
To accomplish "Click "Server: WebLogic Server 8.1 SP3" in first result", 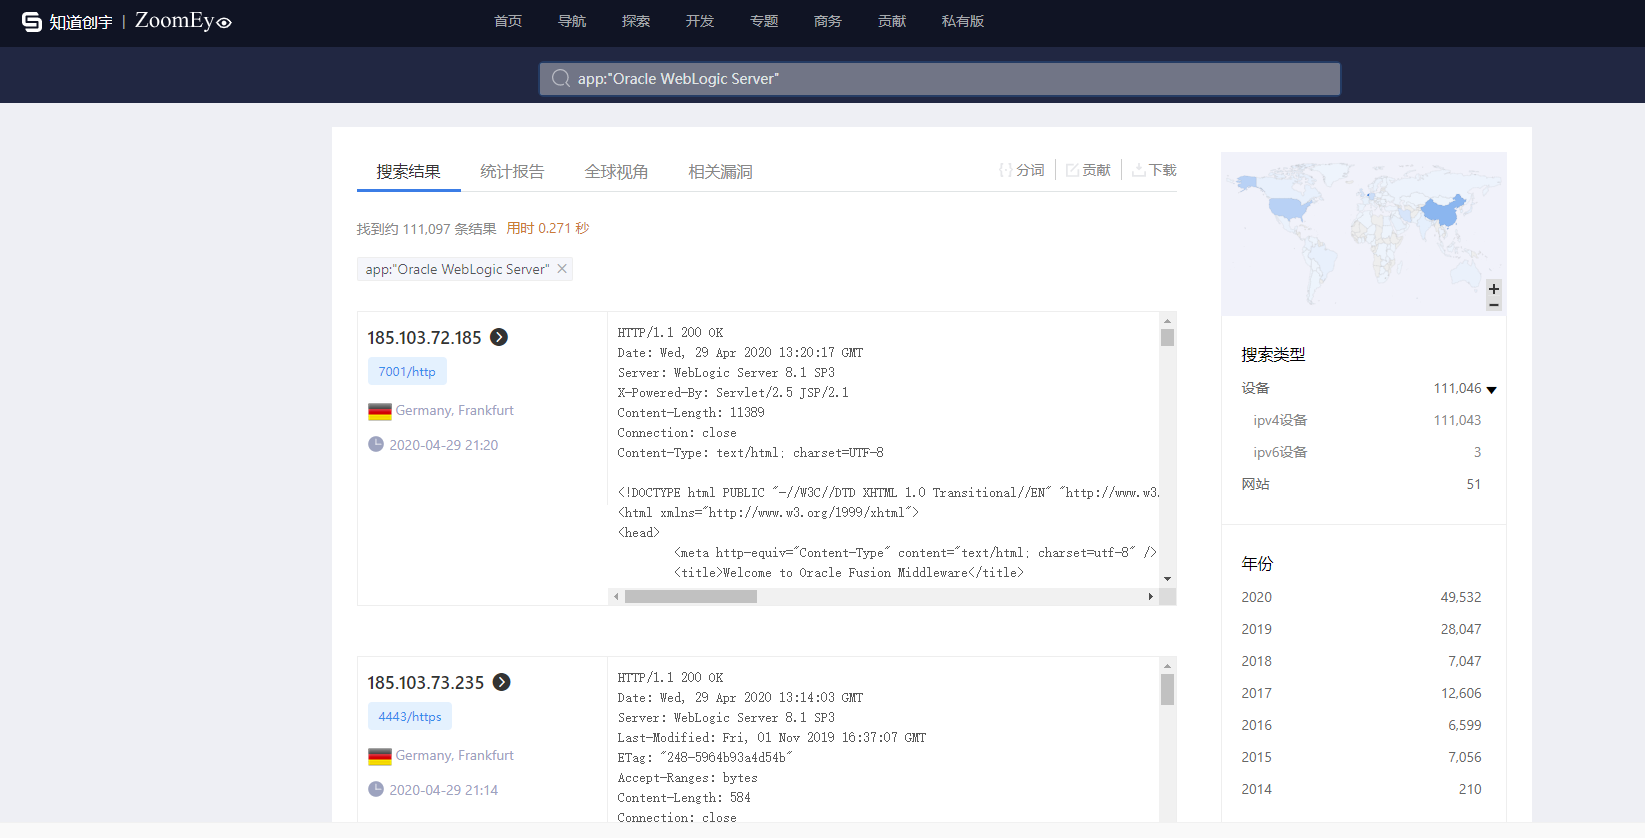I will point(726,373).
